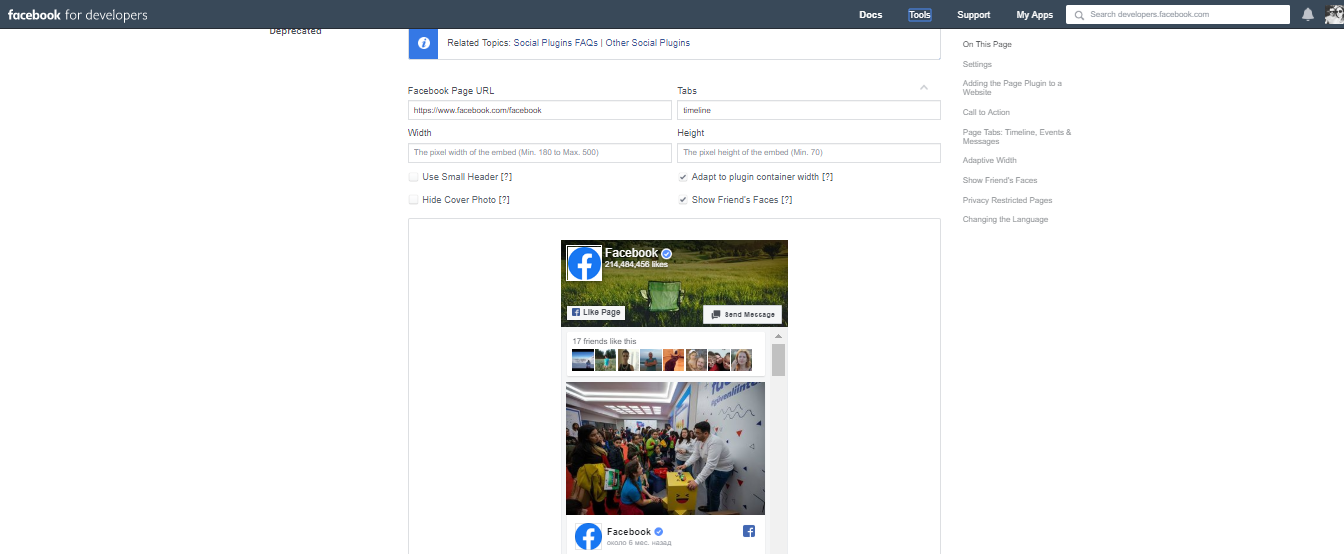The height and width of the screenshot is (554, 1344).
Task: Go to Privacy Restricted Pages section
Action: point(1007,200)
